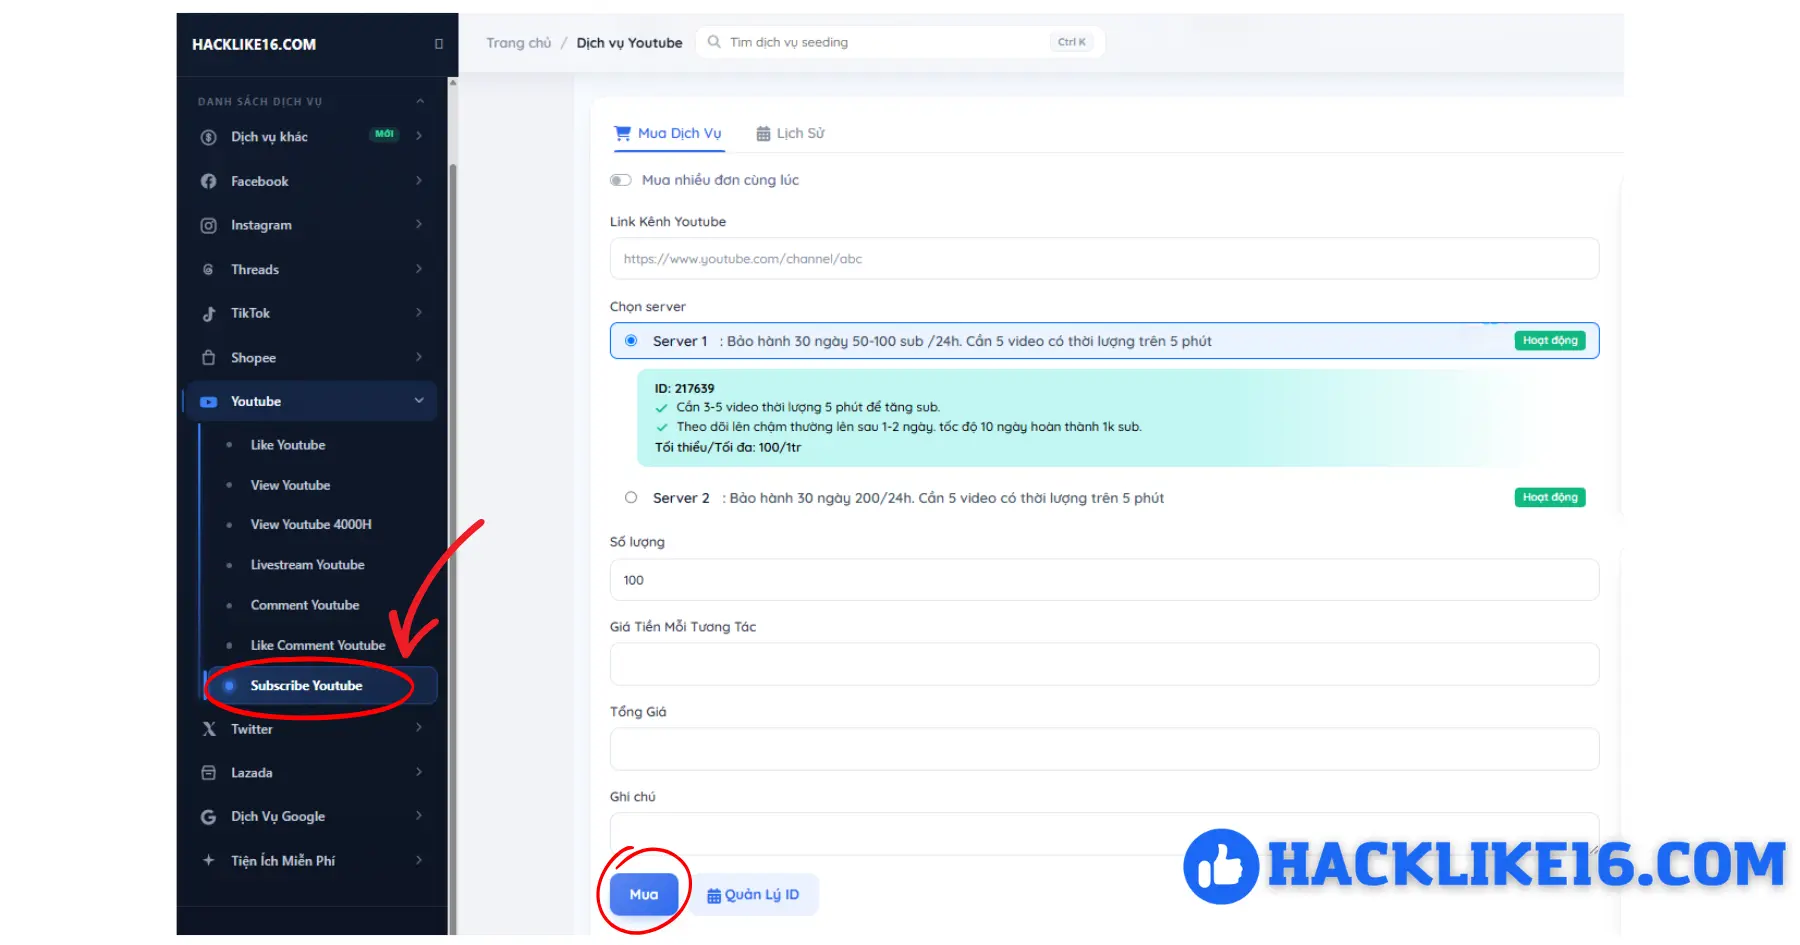The height and width of the screenshot is (945, 1800).
Task: Click the Tổng Giá field
Action: 1104,749
